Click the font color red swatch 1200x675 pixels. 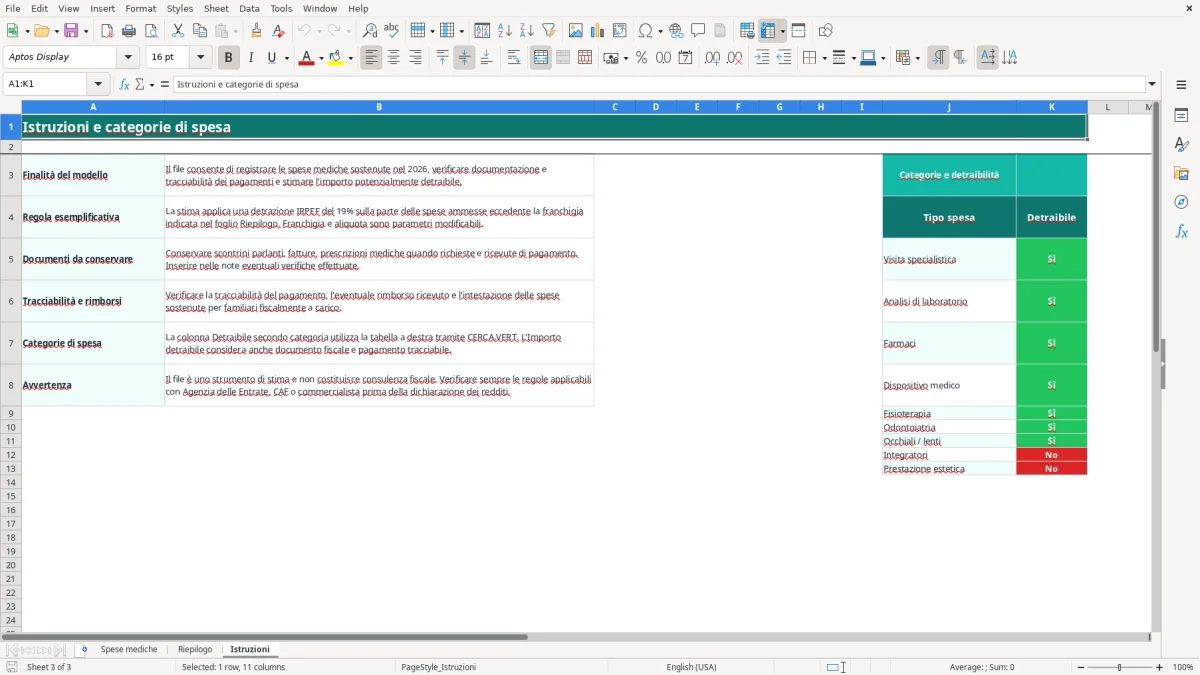(x=306, y=58)
